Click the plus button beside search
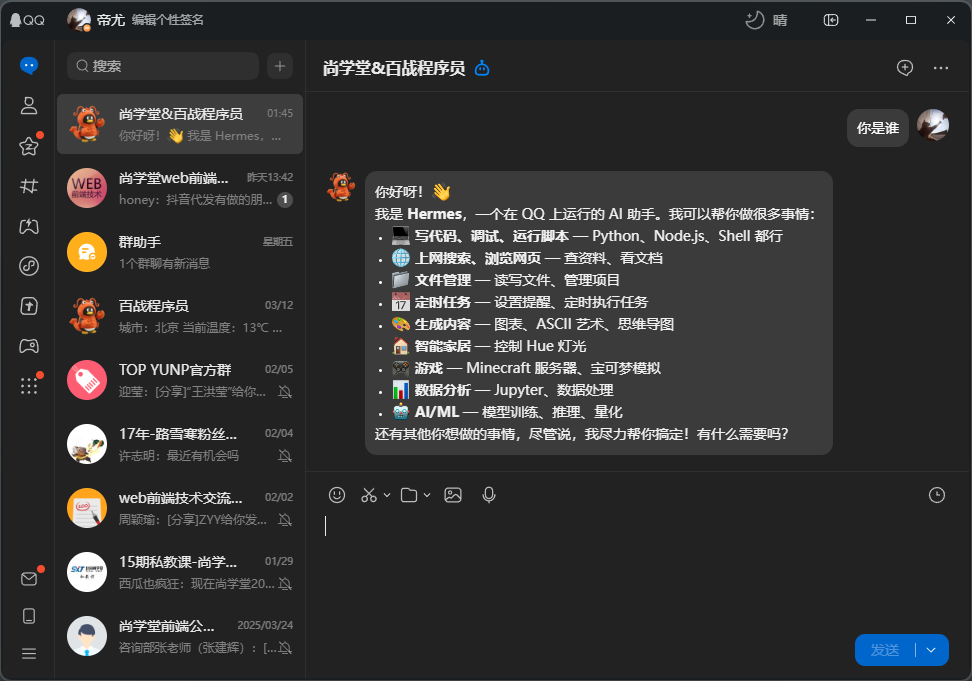 pyautogui.click(x=280, y=66)
